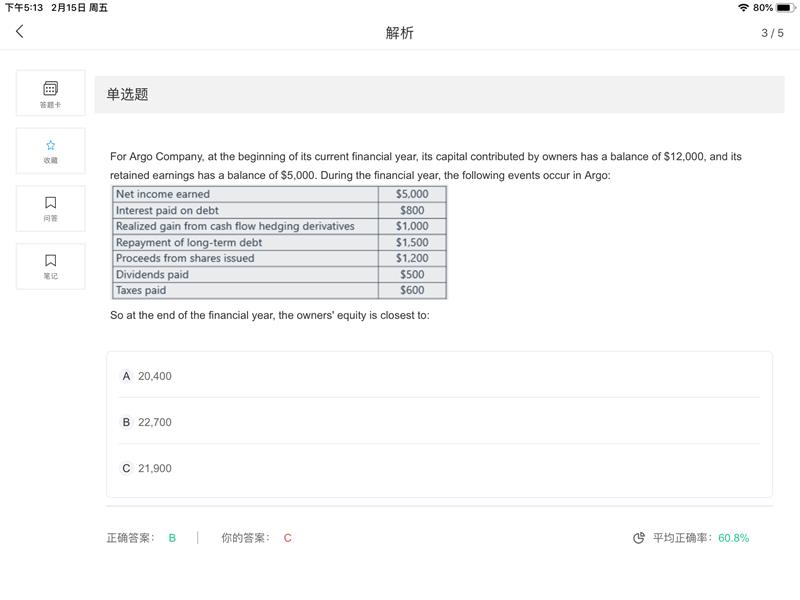Tap the Wi-Fi status icon
This screenshot has width=800, height=600.
pos(743,8)
